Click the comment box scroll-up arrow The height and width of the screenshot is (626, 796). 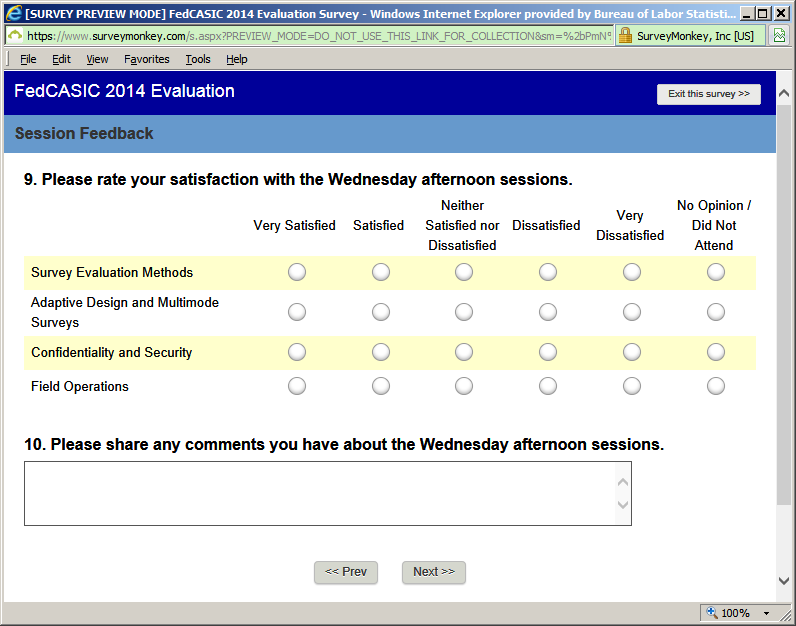tap(623, 482)
